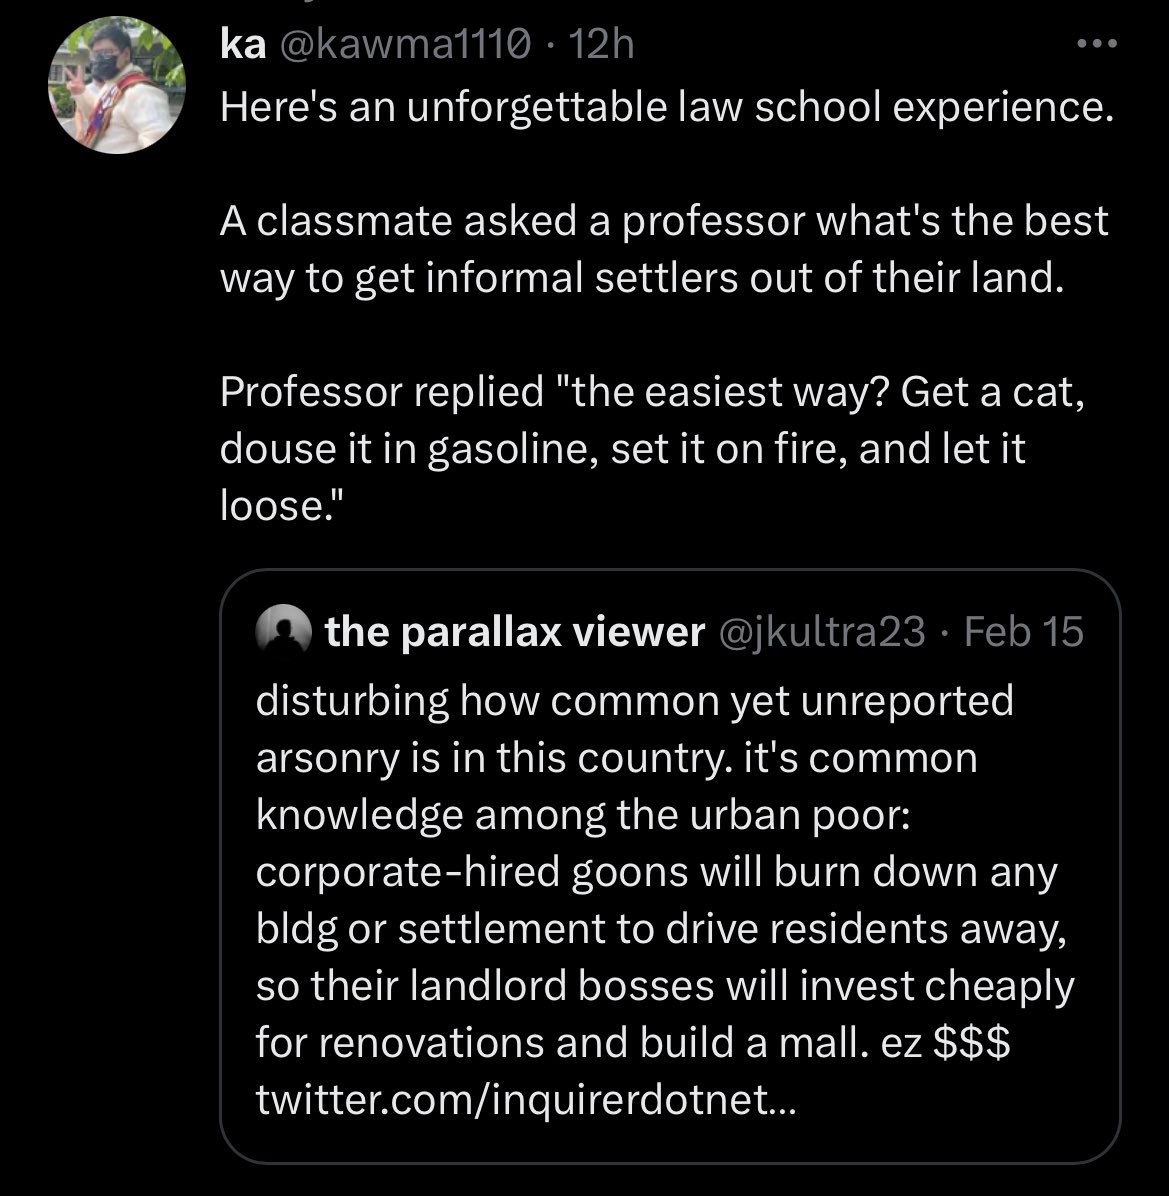Open quoted tweet via "disturbing how common" text
The height and width of the screenshot is (1196, 1169).
coord(634,702)
